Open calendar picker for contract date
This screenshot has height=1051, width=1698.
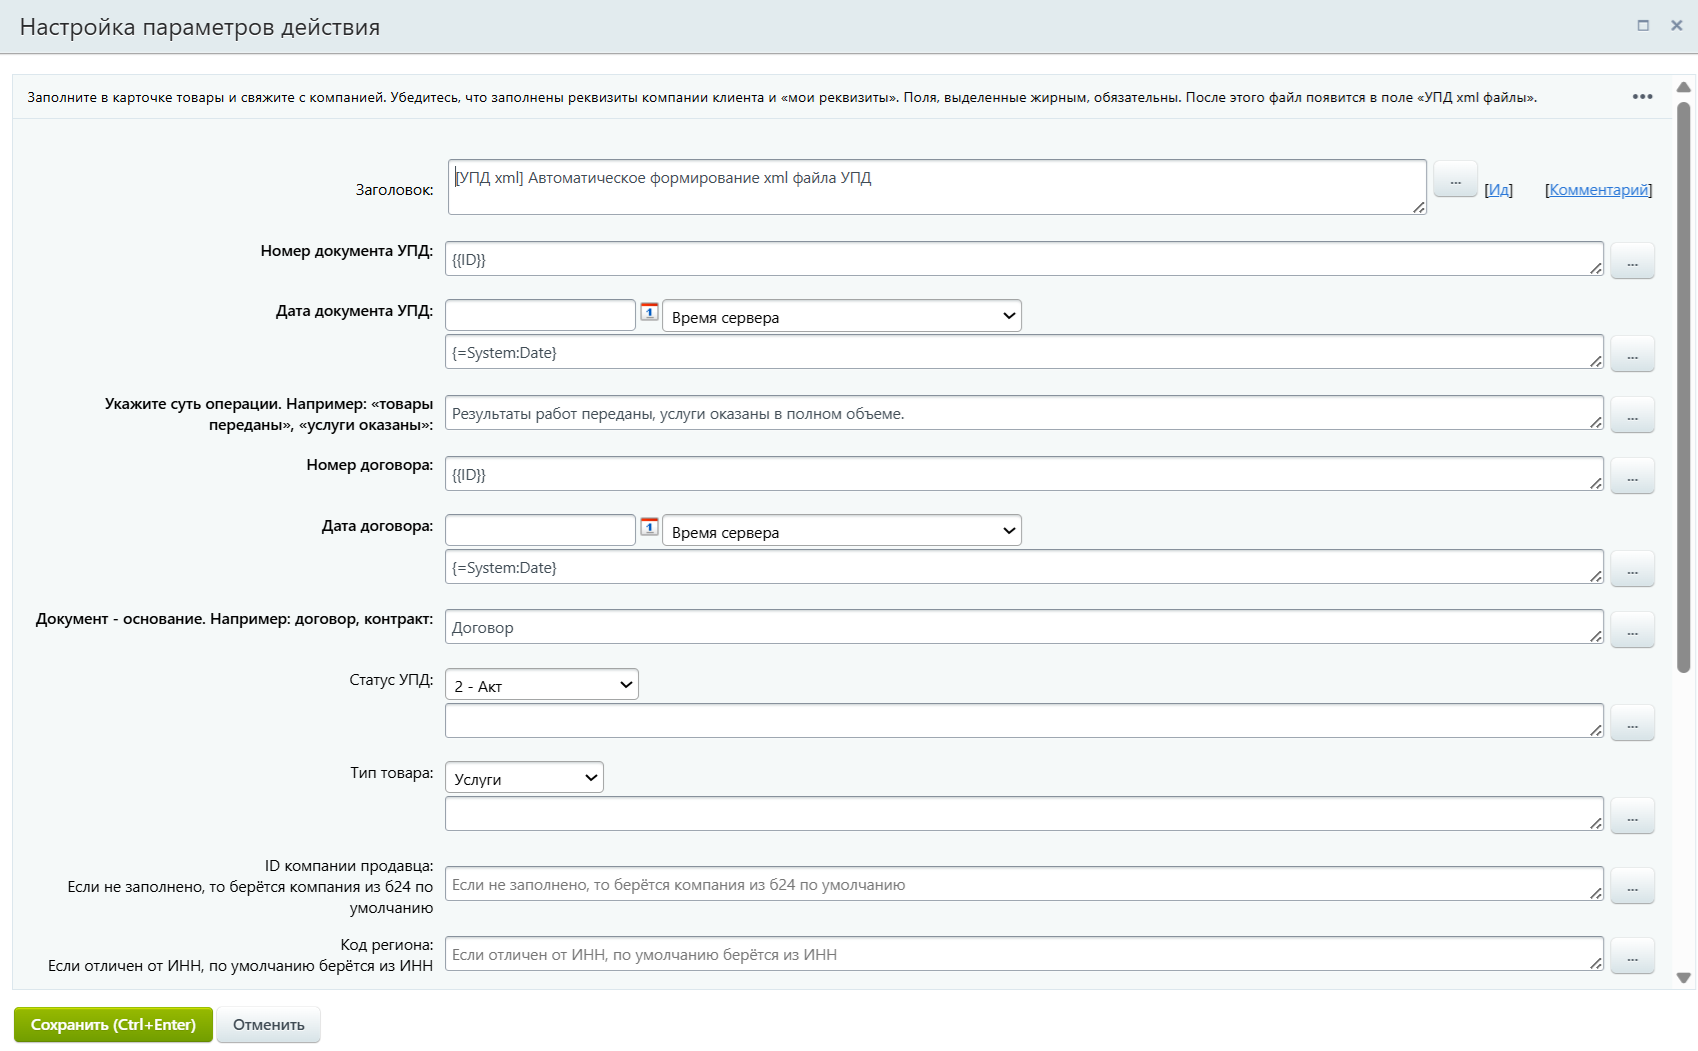[649, 527]
